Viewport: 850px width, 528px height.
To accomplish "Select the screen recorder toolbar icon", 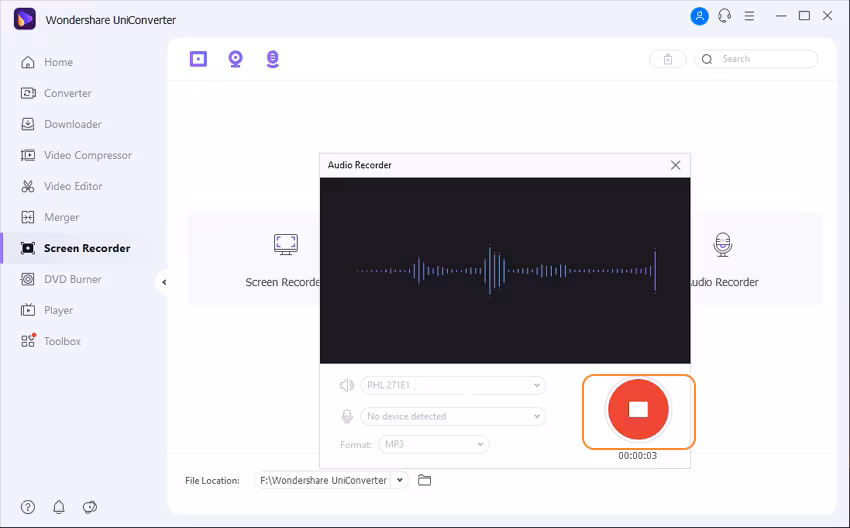I will (x=198, y=59).
